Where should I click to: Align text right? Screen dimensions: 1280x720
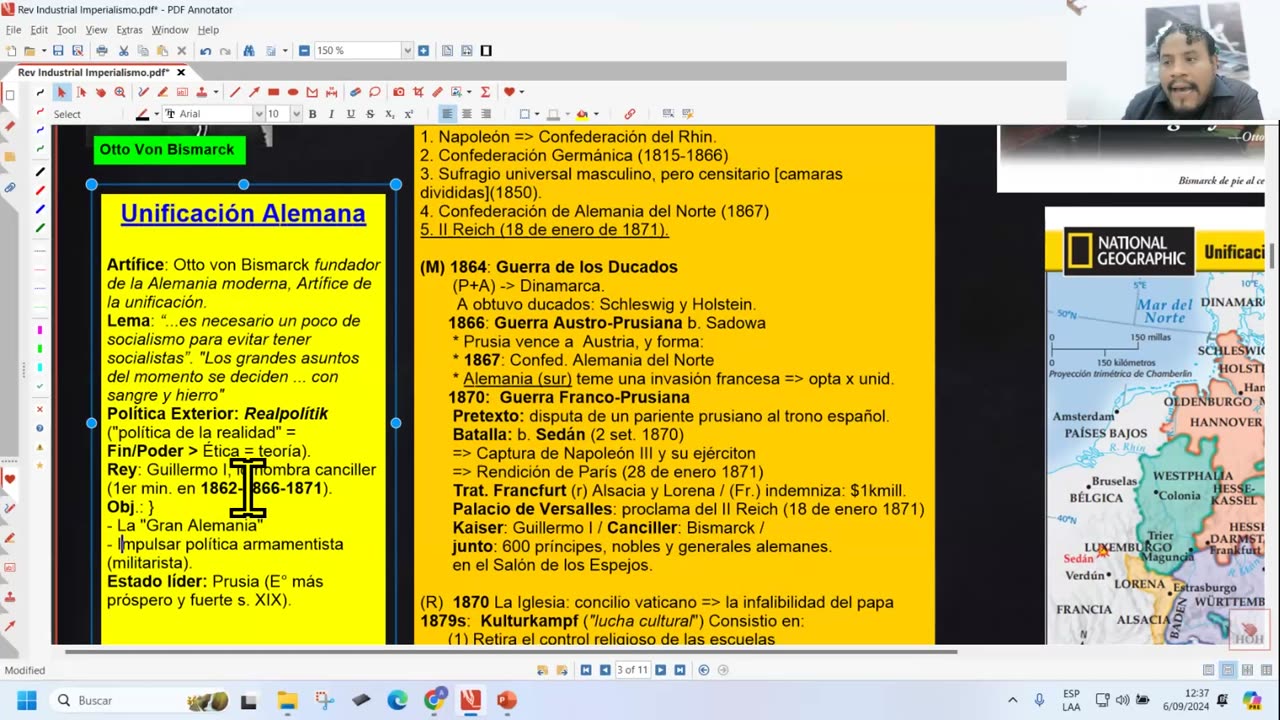click(486, 114)
